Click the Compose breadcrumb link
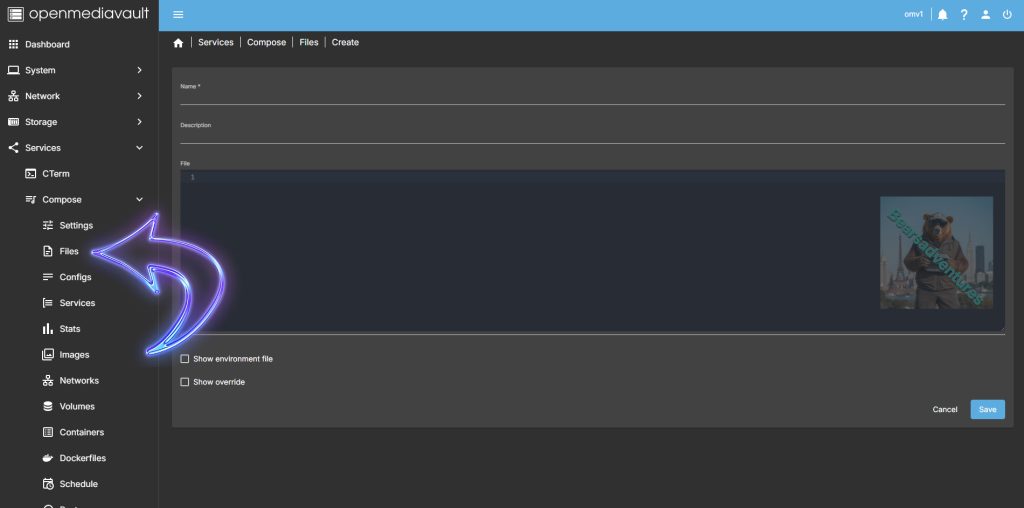 pos(266,43)
